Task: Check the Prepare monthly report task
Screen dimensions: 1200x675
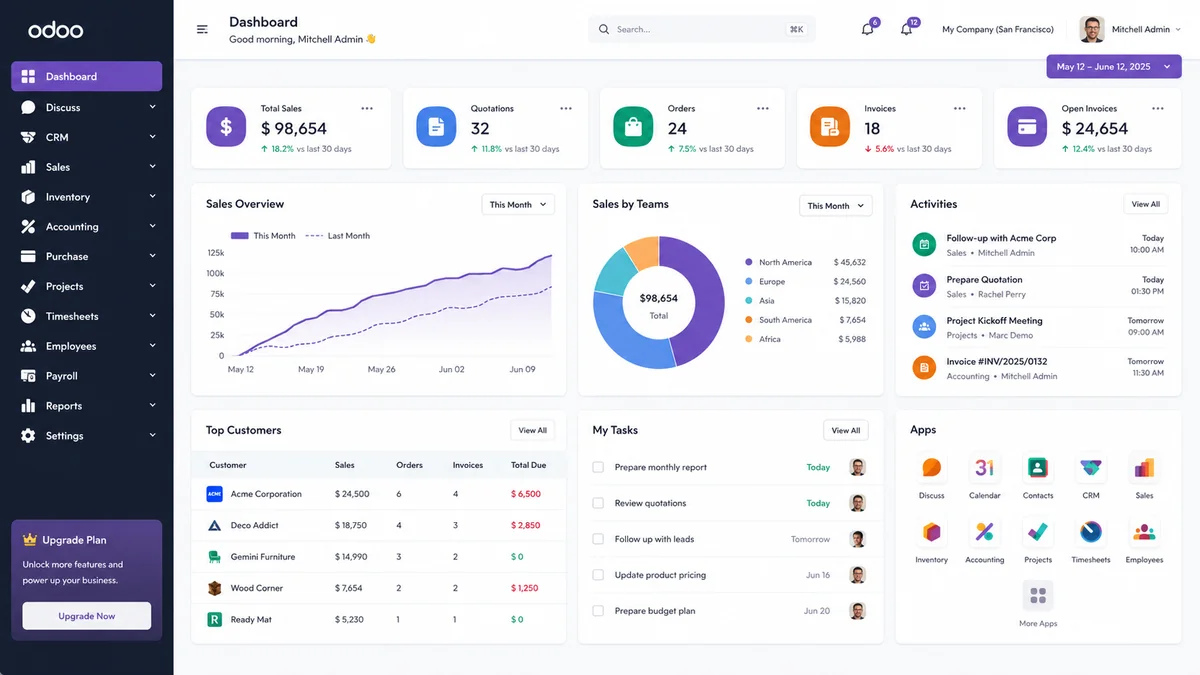Action: [x=598, y=467]
